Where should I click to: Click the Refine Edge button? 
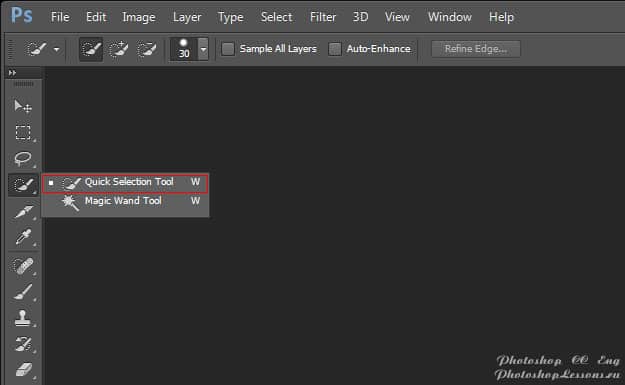[476, 49]
